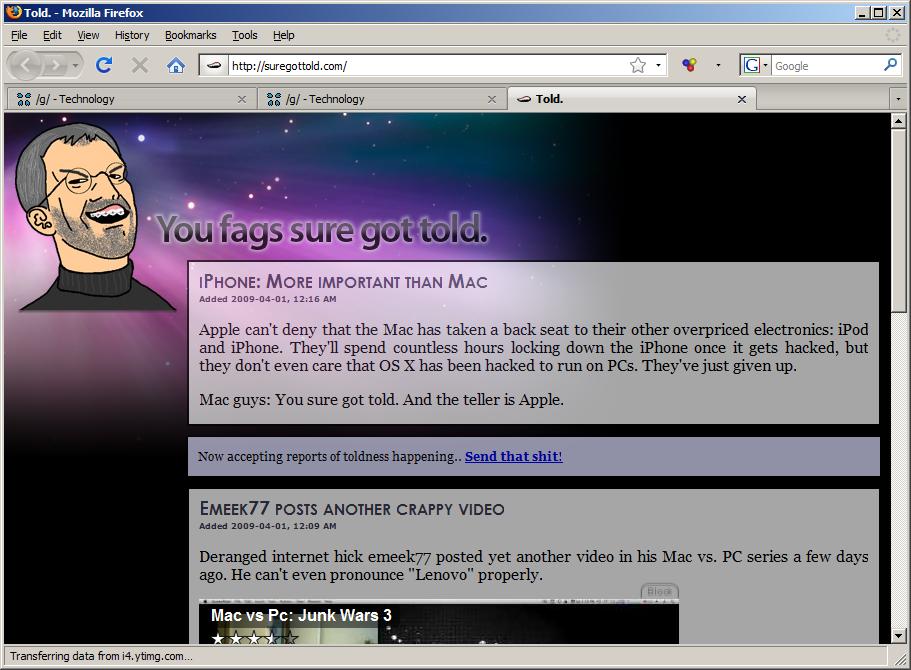Show the list all tabs dropdown
The image size is (911, 670).
click(x=898, y=99)
